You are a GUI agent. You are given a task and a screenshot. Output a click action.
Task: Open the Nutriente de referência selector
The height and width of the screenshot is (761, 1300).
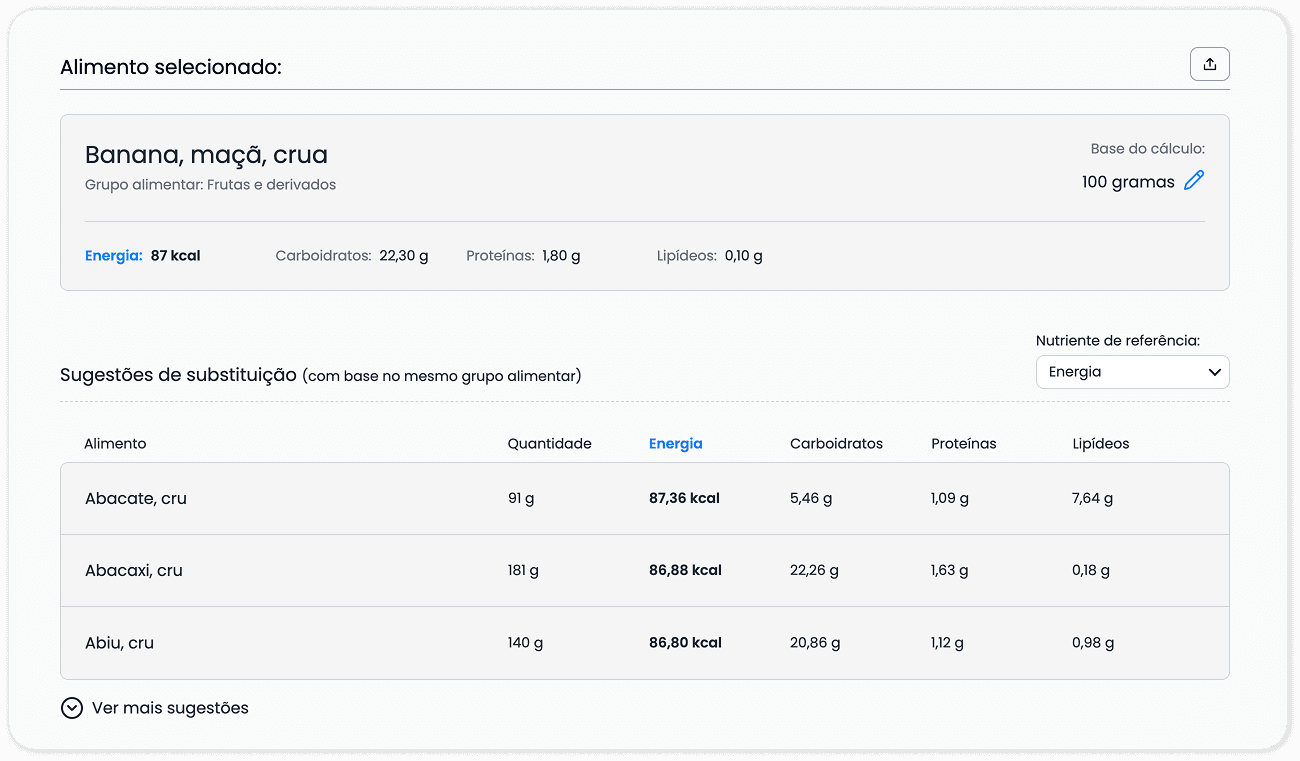[1132, 371]
